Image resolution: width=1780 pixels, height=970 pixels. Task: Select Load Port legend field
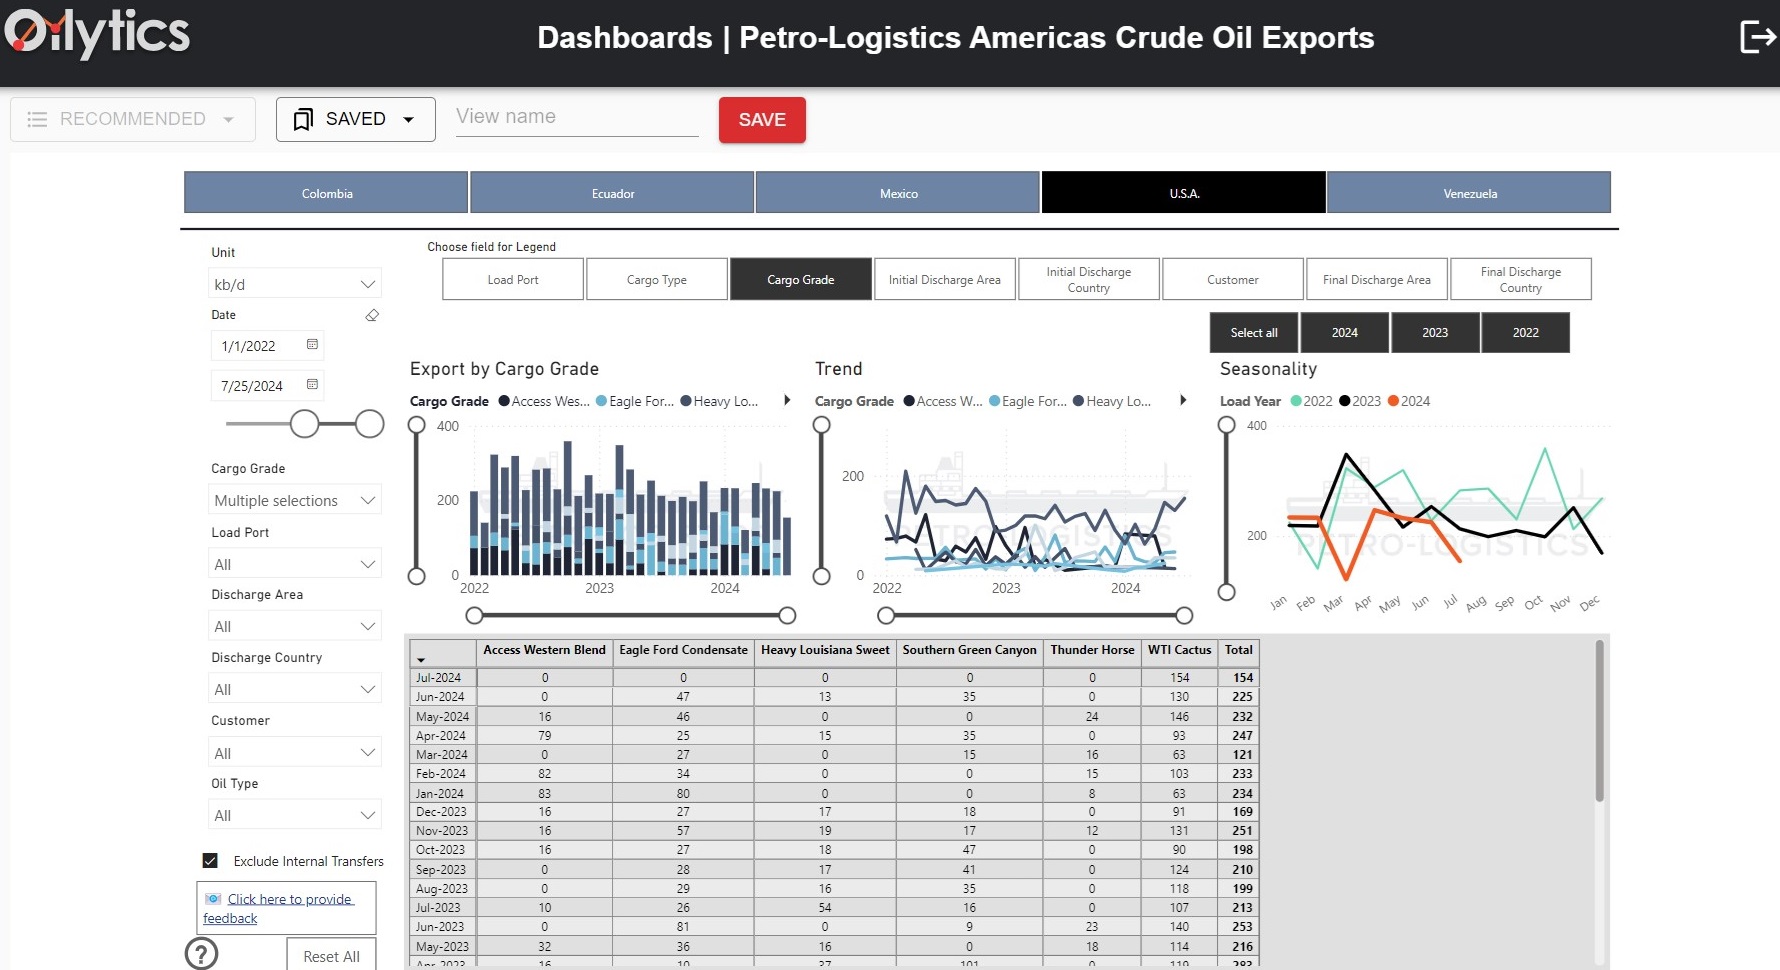[513, 279]
